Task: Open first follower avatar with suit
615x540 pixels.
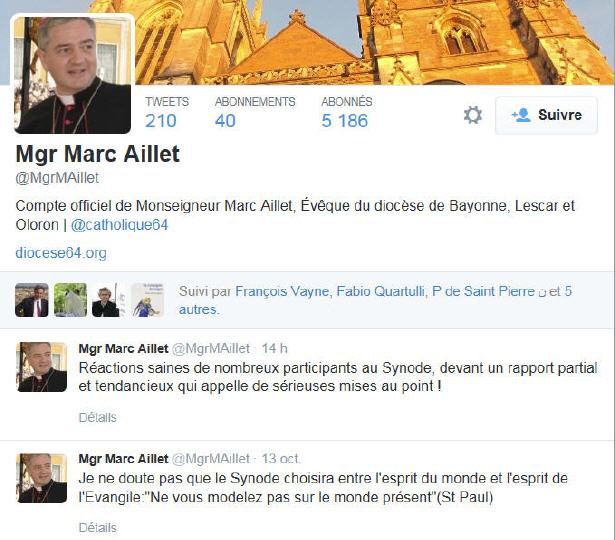Action: click(32, 300)
